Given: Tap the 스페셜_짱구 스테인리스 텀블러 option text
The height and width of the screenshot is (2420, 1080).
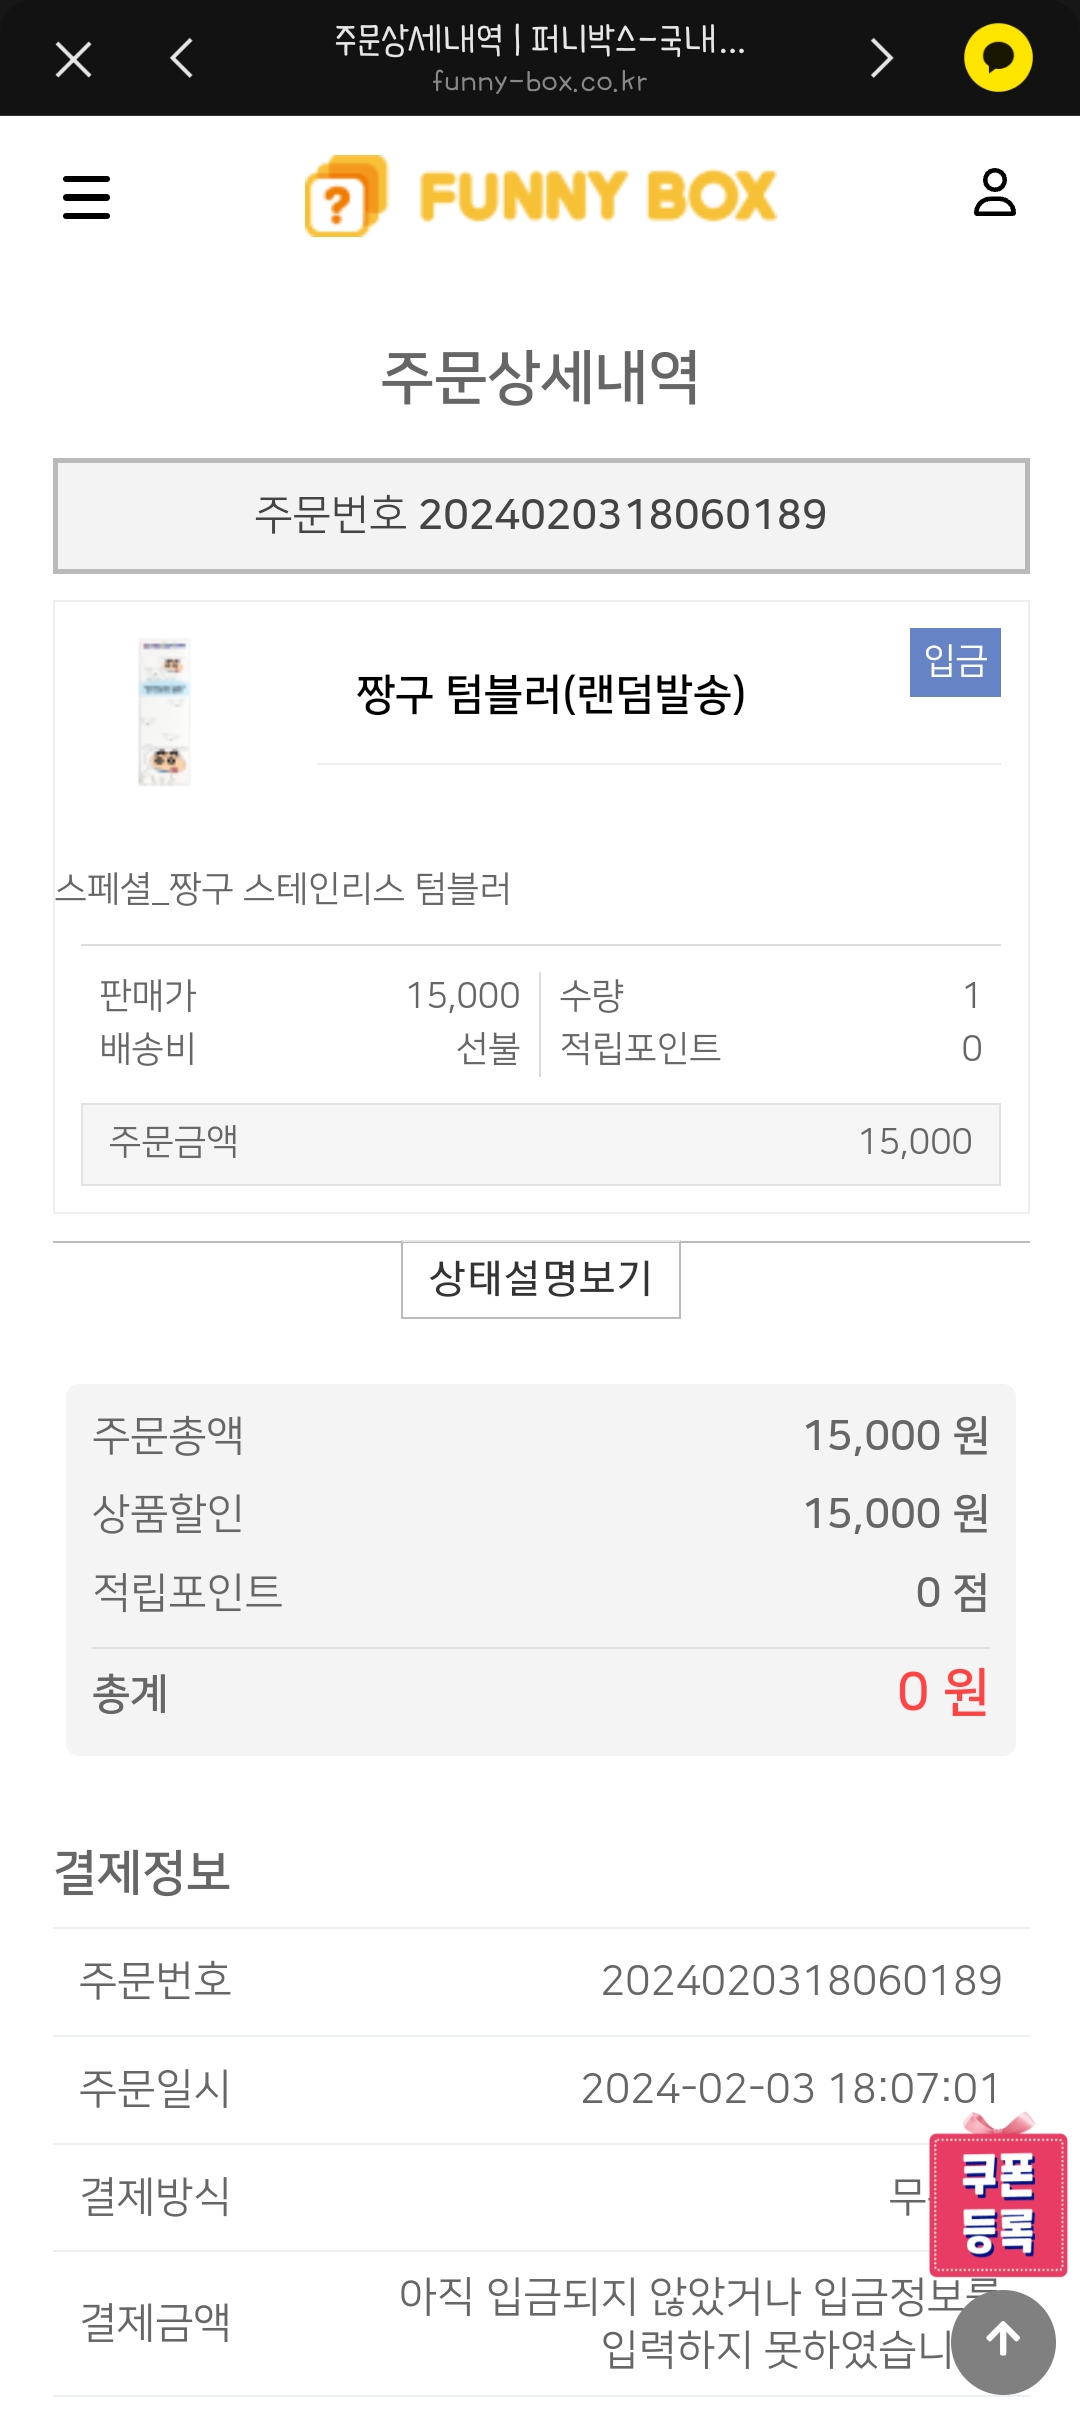Looking at the screenshot, I should click(283, 888).
